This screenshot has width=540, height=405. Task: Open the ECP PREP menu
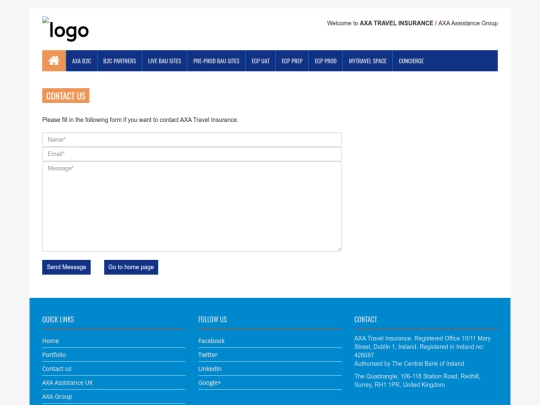[292, 61]
